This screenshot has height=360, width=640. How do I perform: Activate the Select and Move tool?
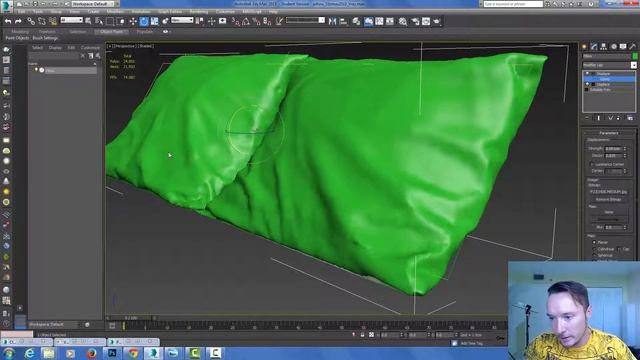click(133, 21)
